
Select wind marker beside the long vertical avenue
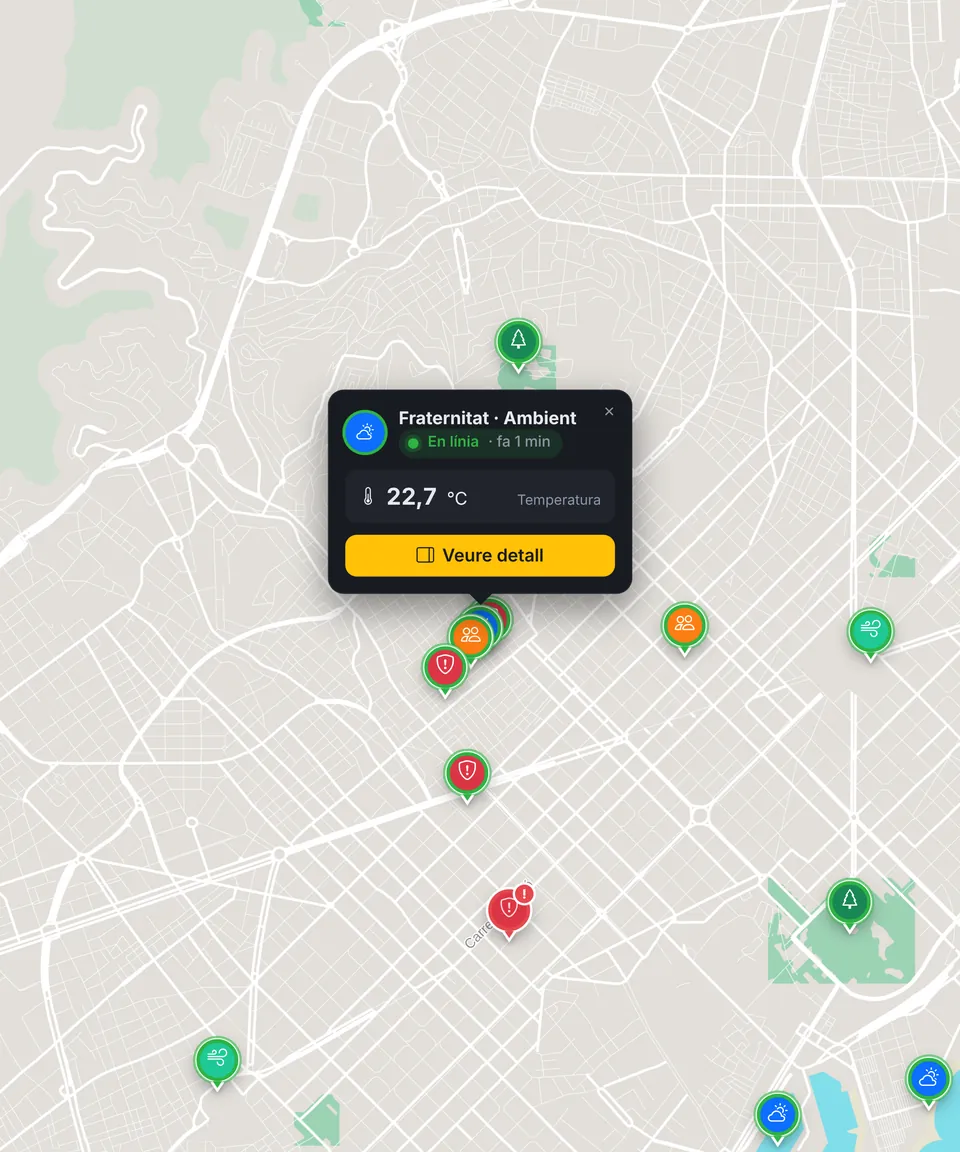point(870,630)
